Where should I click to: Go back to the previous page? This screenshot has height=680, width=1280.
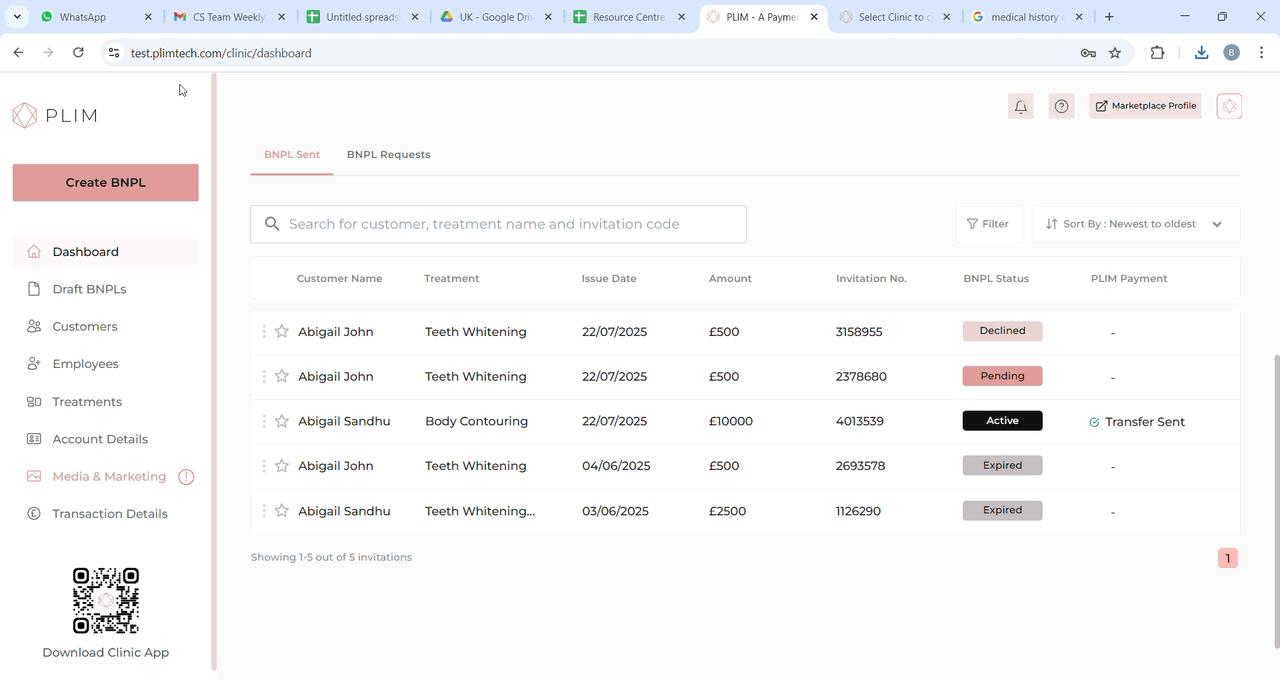pyautogui.click(x=18, y=53)
